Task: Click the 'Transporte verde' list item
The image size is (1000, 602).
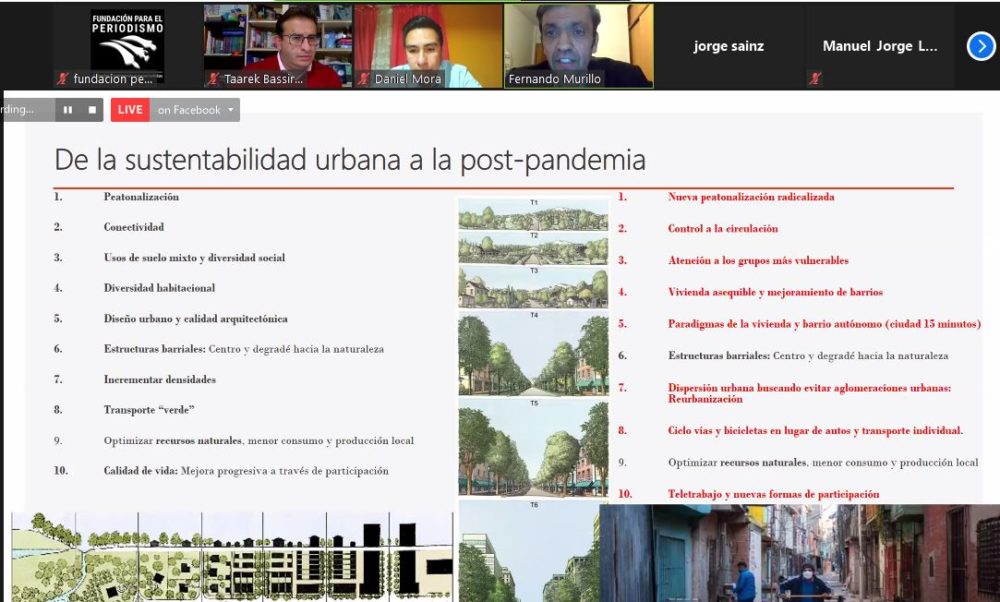Action: pos(149,410)
